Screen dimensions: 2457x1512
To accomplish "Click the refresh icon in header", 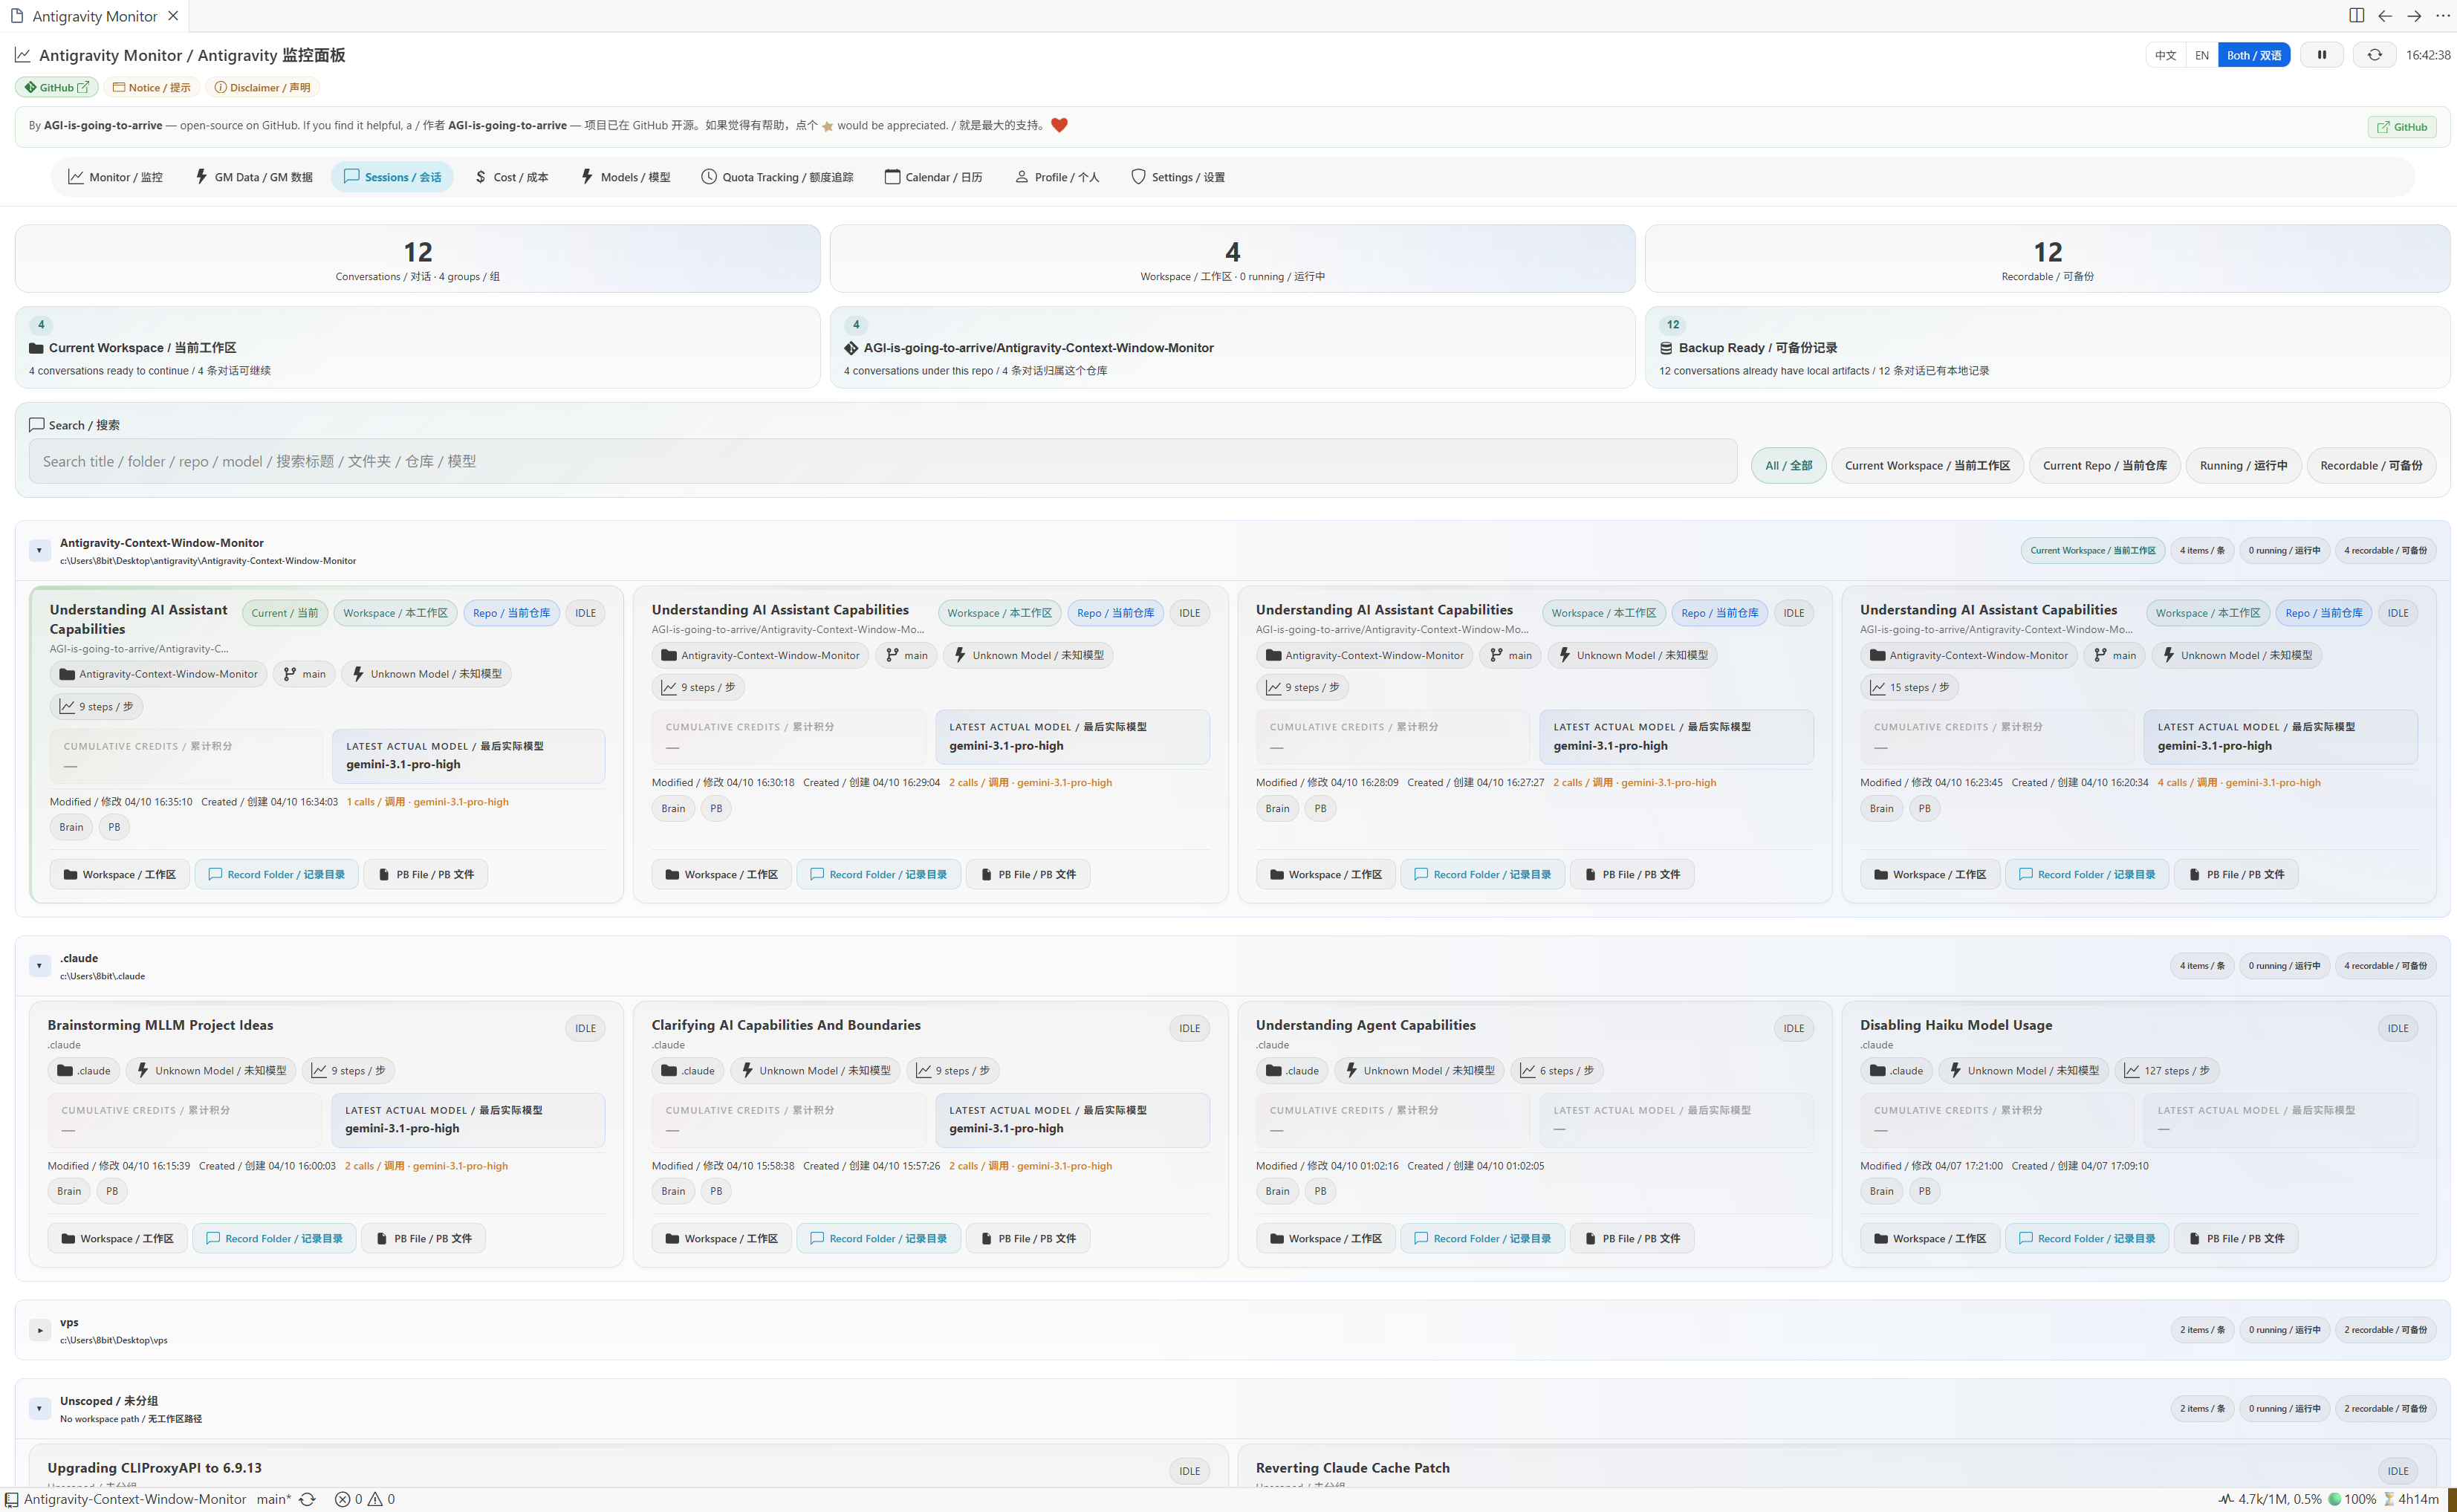I will (2374, 55).
